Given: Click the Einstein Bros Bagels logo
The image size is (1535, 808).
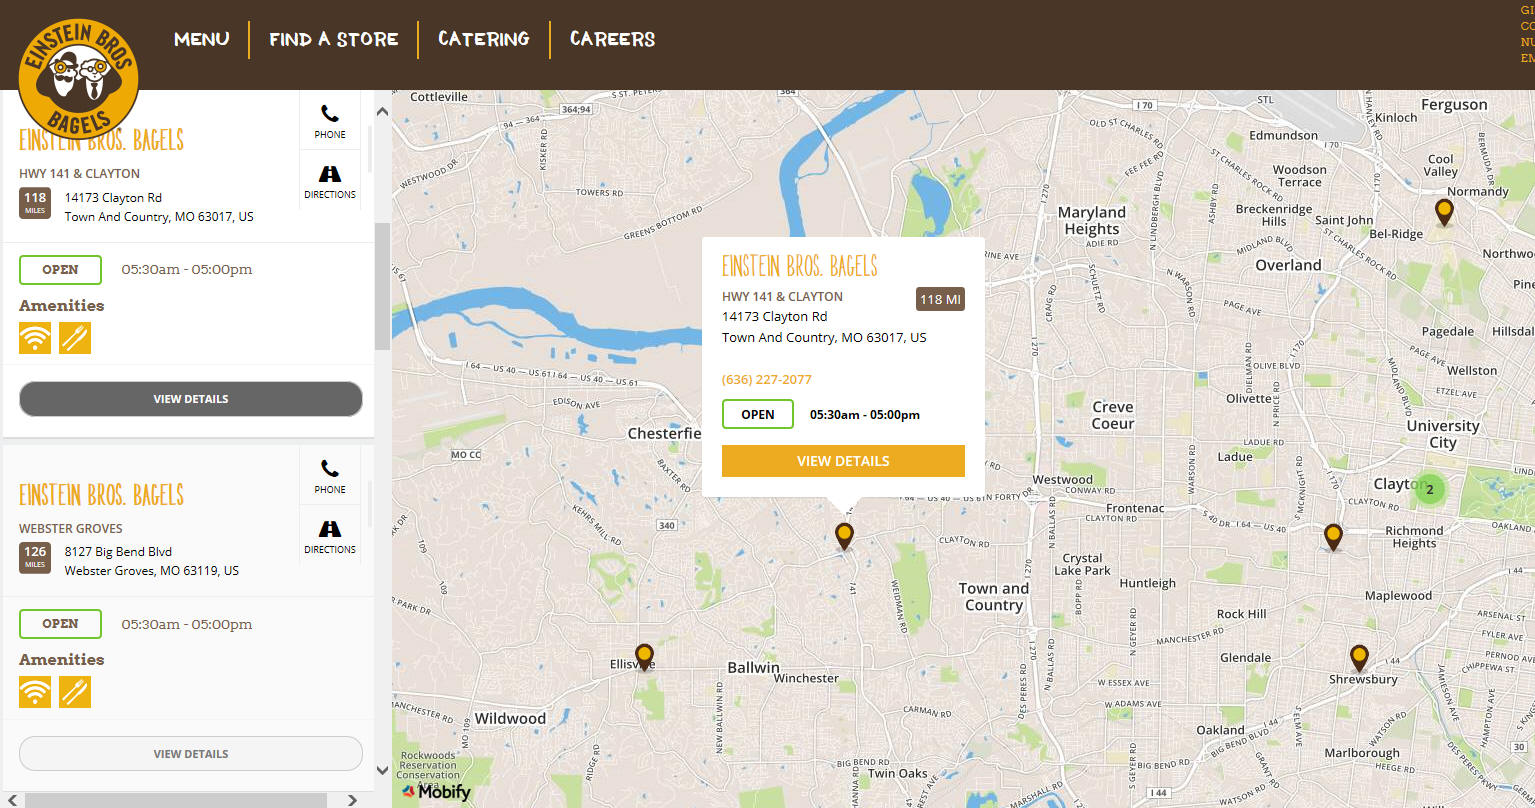Looking at the screenshot, I should pos(78,80).
